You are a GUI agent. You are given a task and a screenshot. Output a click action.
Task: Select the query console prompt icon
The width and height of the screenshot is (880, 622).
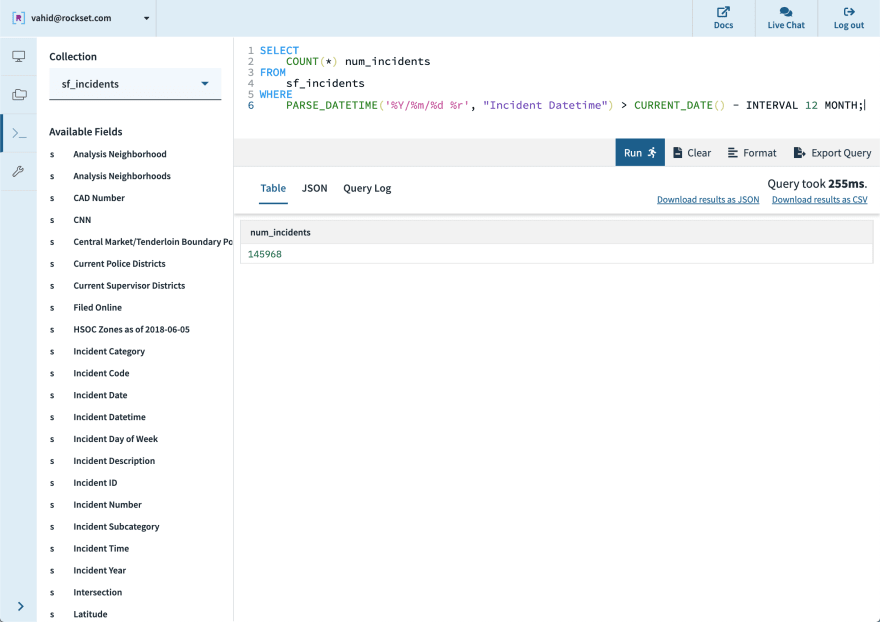coord(19,133)
